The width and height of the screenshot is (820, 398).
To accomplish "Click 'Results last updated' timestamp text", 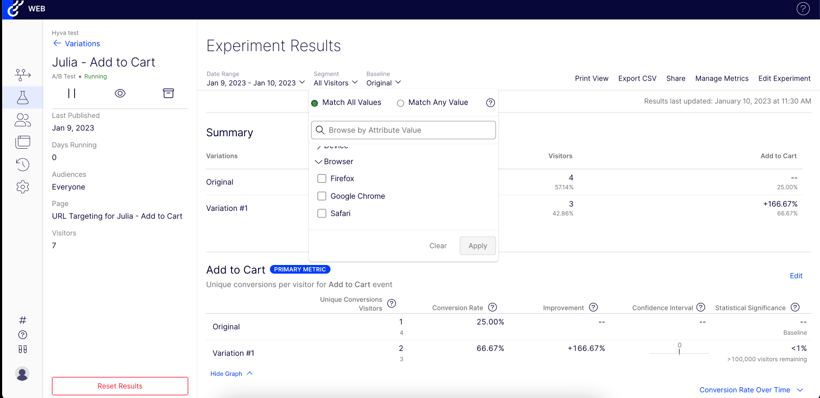I will click(727, 100).
